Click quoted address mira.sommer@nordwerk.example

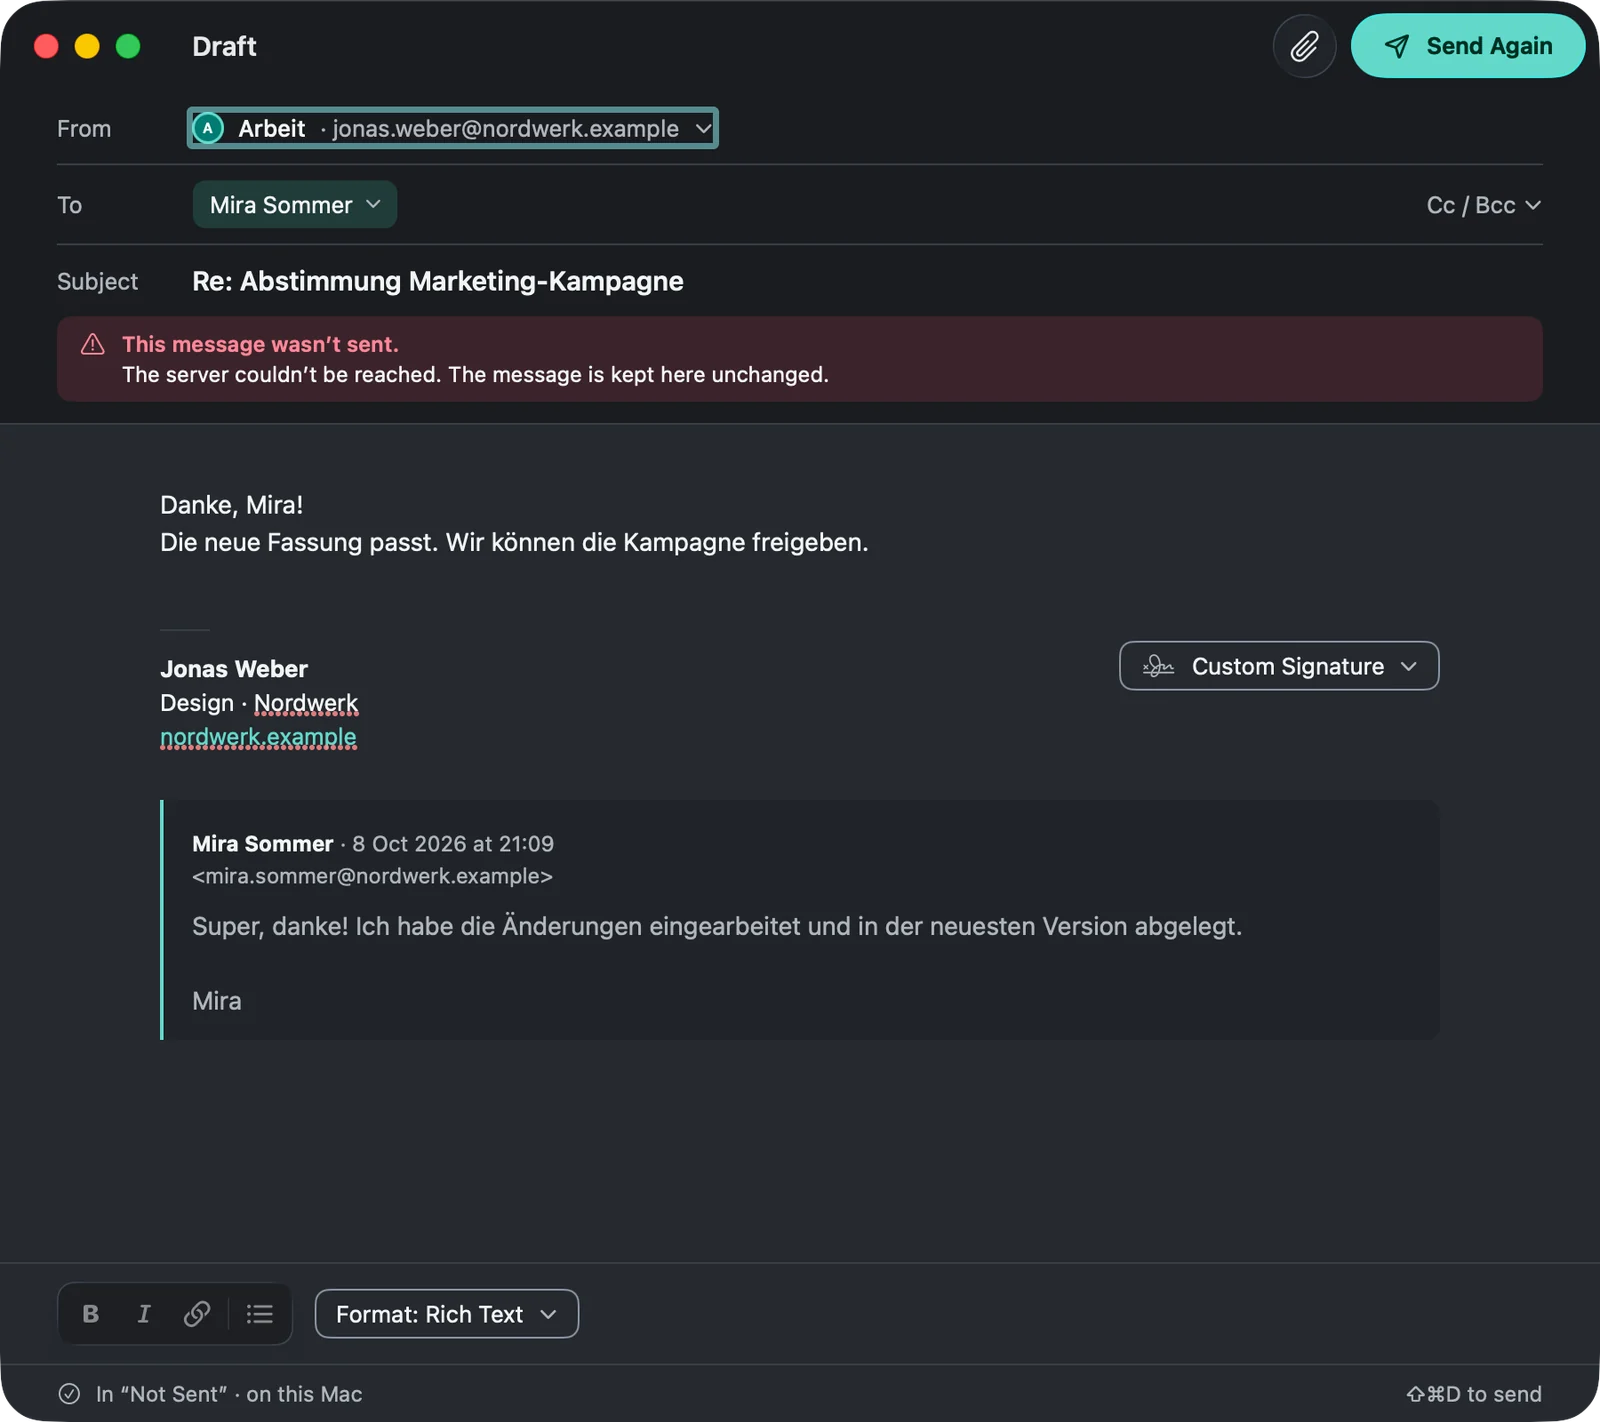pyautogui.click(x=372, y=876)
